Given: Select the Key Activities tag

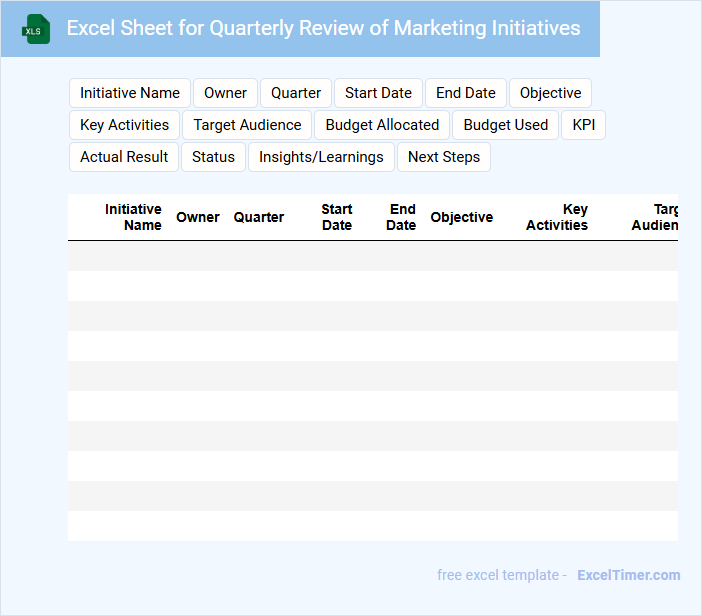Looking at the screenshot, I should tap(125, 125).
